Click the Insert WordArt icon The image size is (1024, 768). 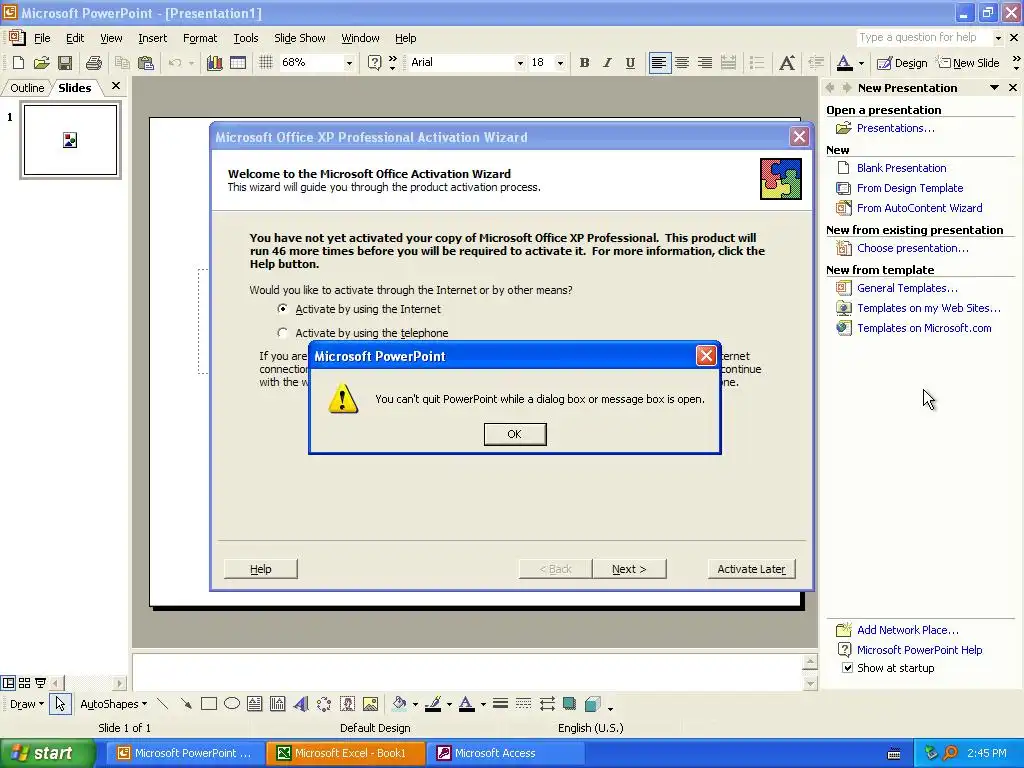[x=300, y=704]
